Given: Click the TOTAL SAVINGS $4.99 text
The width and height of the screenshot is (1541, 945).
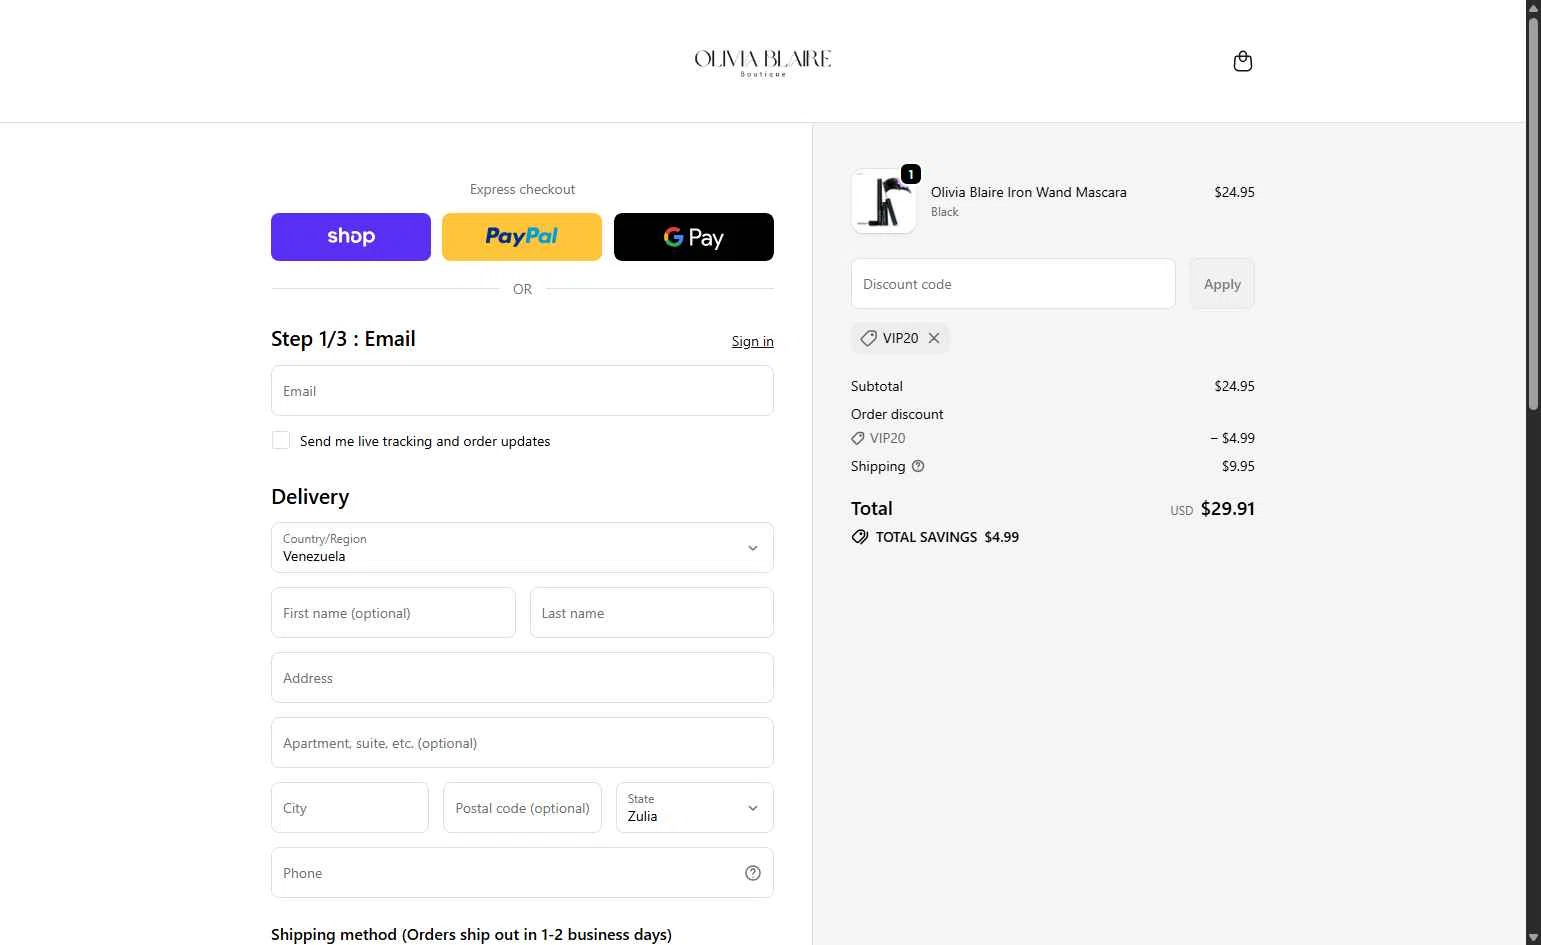Looking at the screenshot, I should click(947, 537).
